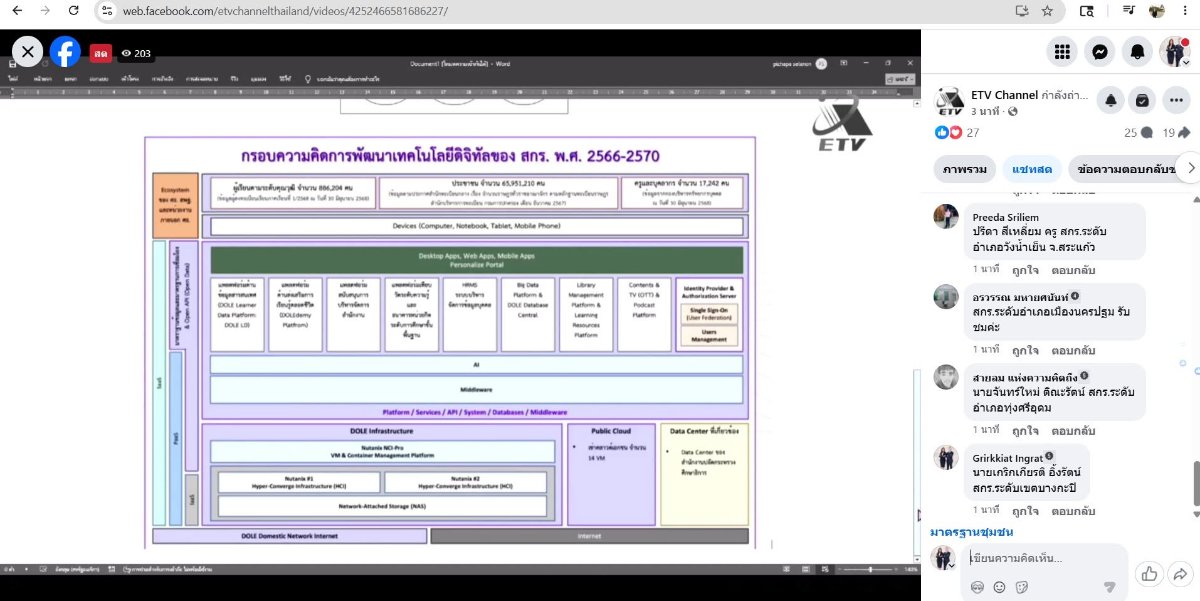Open install/cast icon in address bar
The image size is (1200, 601).
coord(1021,11)
